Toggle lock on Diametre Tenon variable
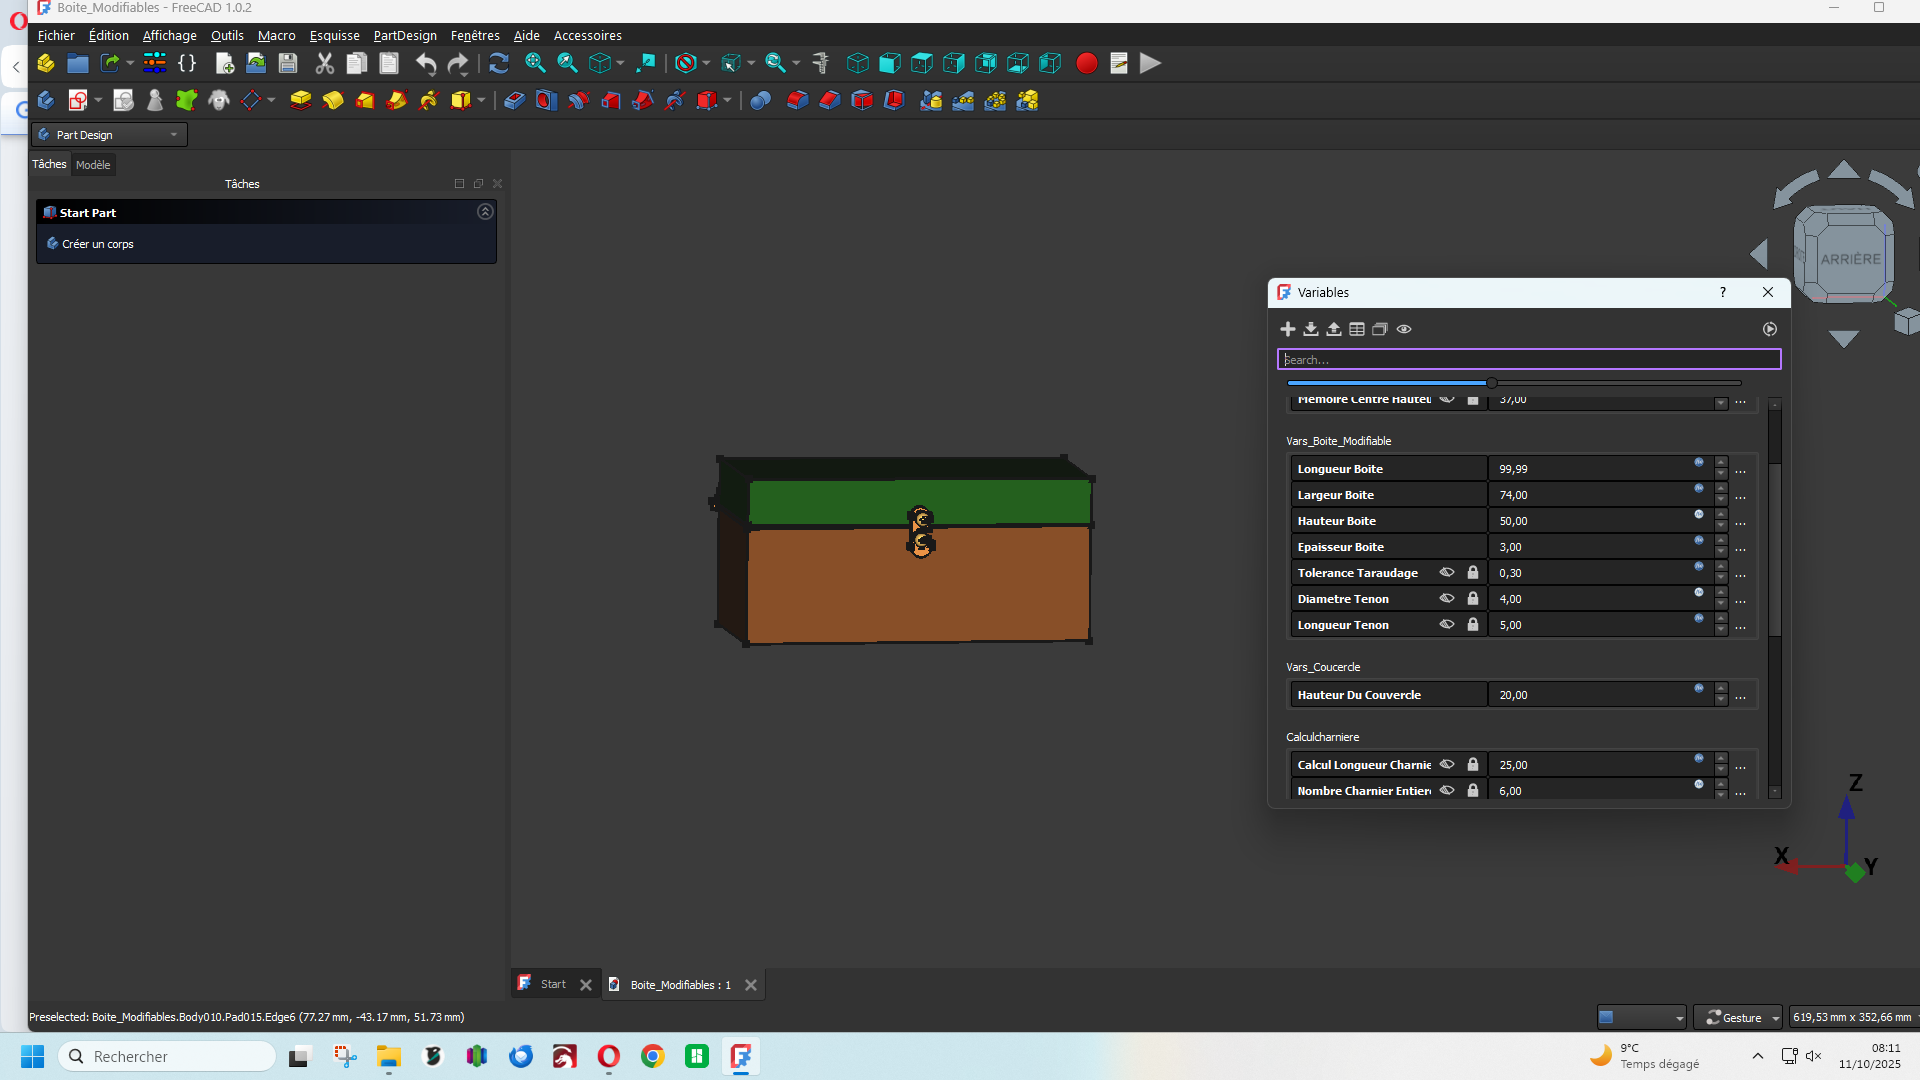 pos(1473,599)
